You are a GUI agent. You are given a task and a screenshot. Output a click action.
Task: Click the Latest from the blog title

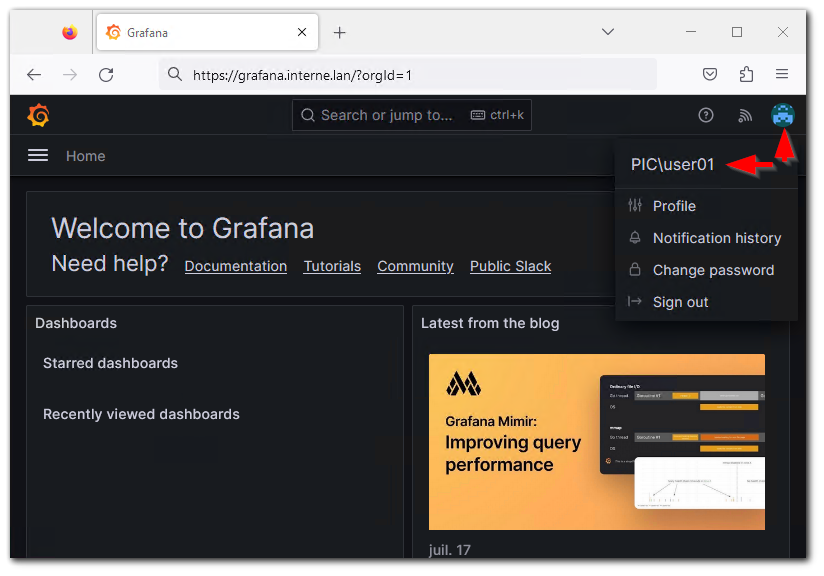[490, 323]
